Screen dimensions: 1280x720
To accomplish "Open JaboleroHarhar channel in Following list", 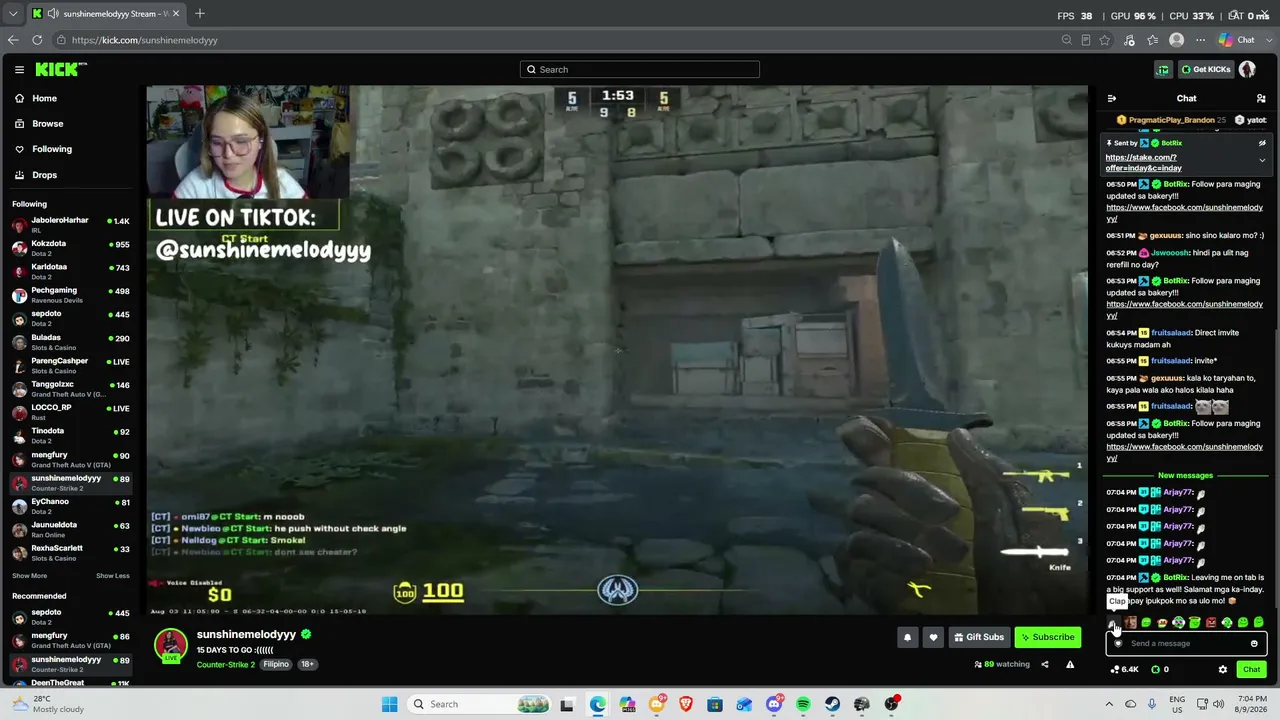I will coord(70,225).
